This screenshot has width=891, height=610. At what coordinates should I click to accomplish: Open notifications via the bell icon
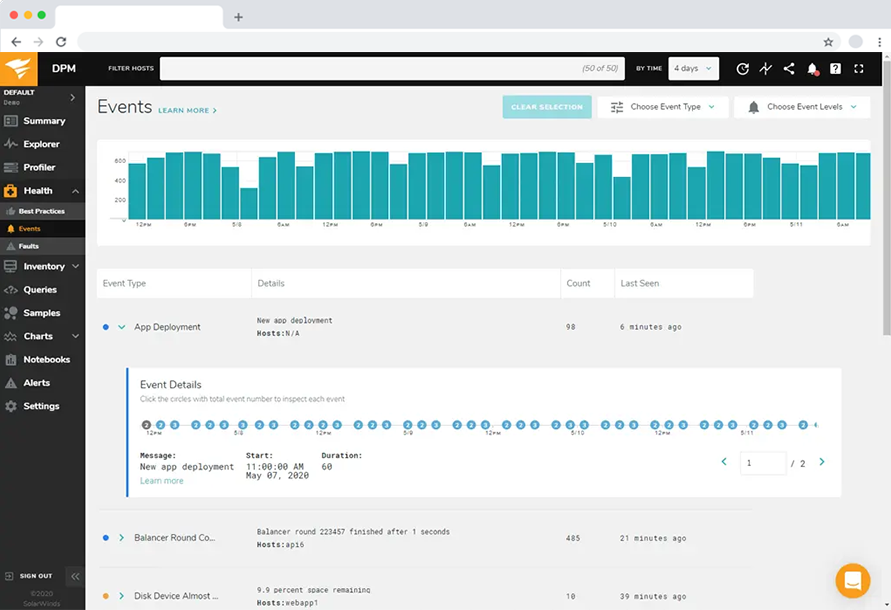(813, 68)
